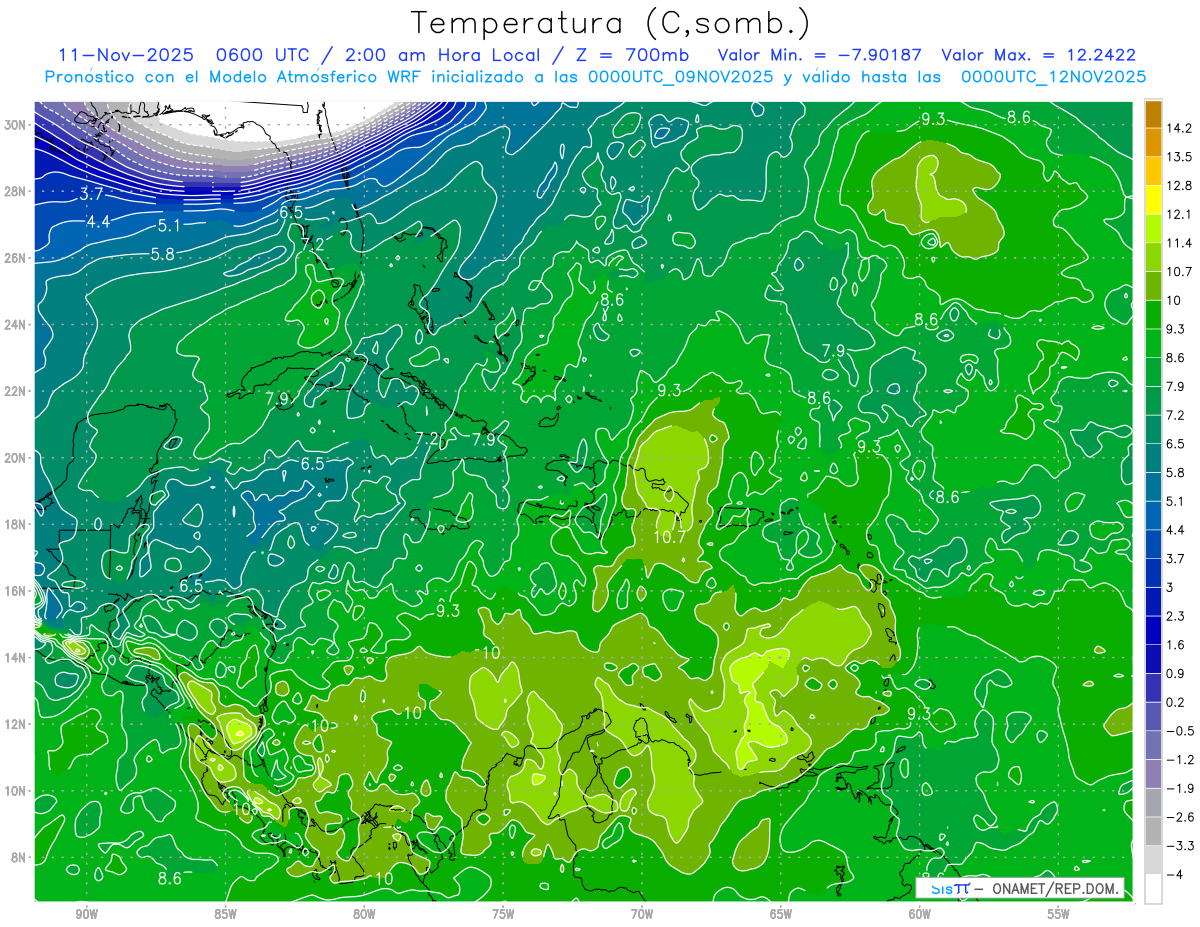The height and width of the screenshot is (927, 1200).
Task: Click the legend label '1.6'
Action: point(1175,645)
